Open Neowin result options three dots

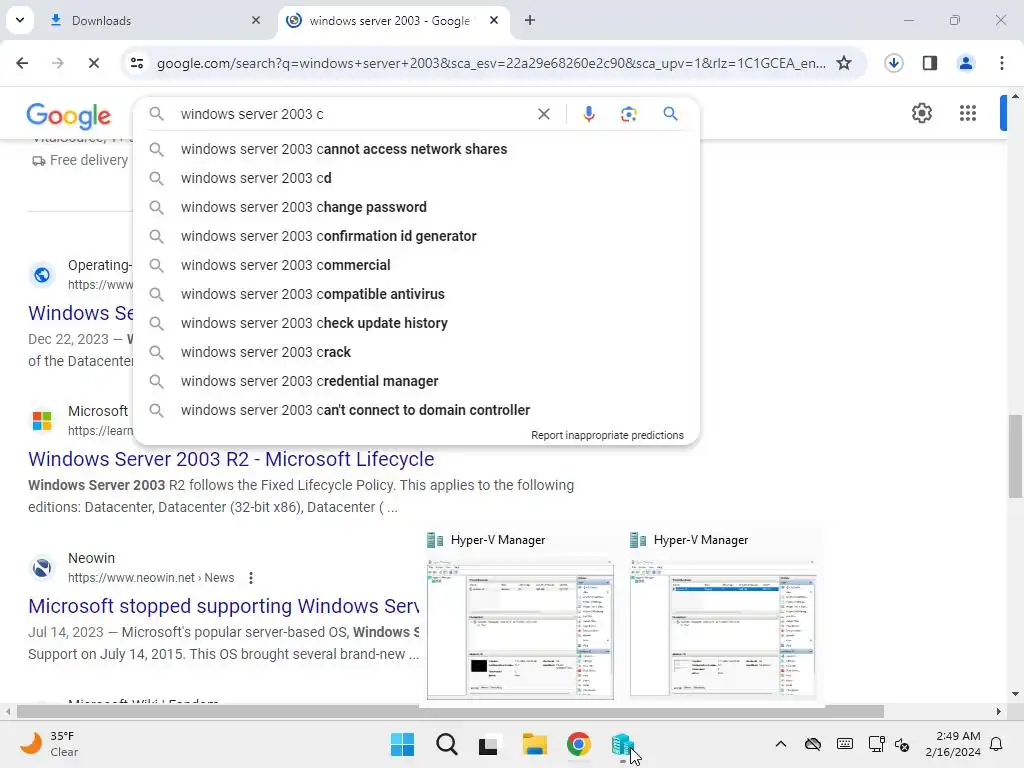251,578
